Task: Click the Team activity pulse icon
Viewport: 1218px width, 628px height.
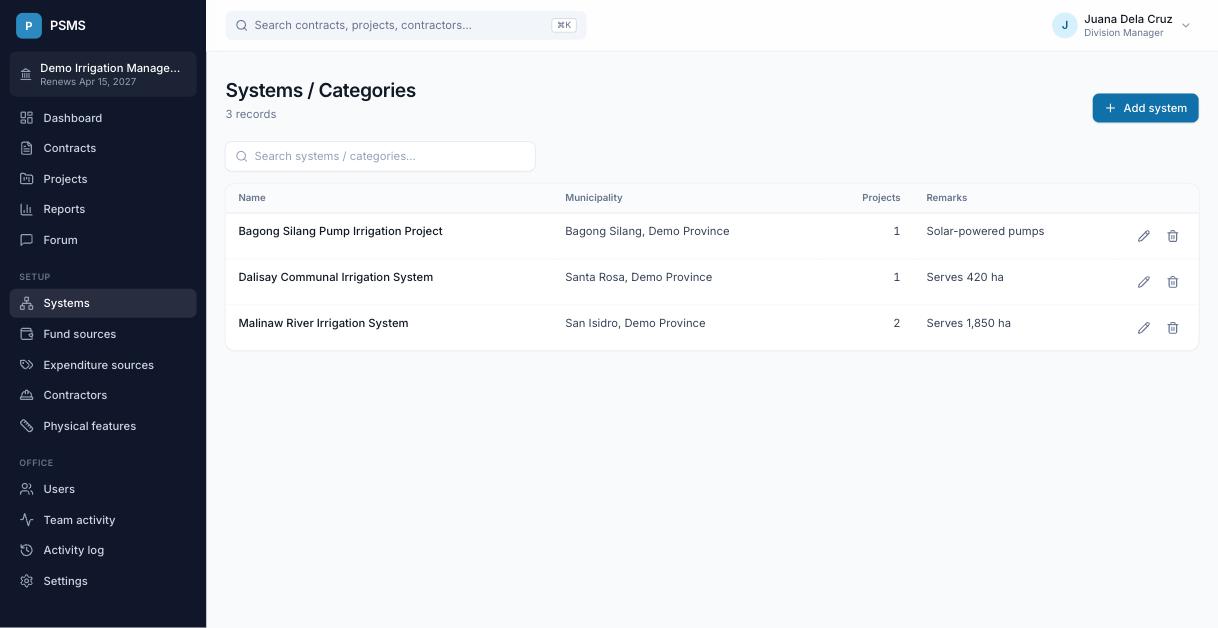Action: [27, 520]
